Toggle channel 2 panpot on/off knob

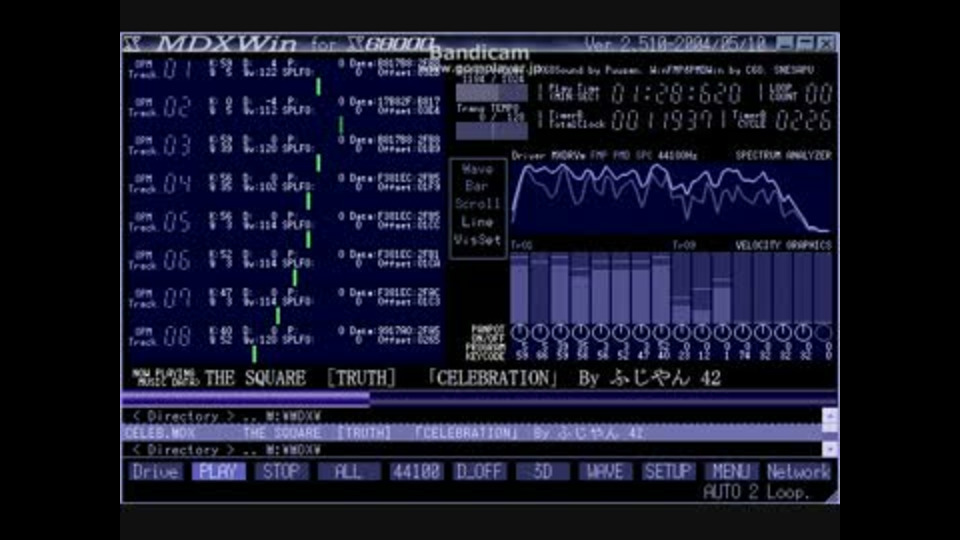(541, 332)
